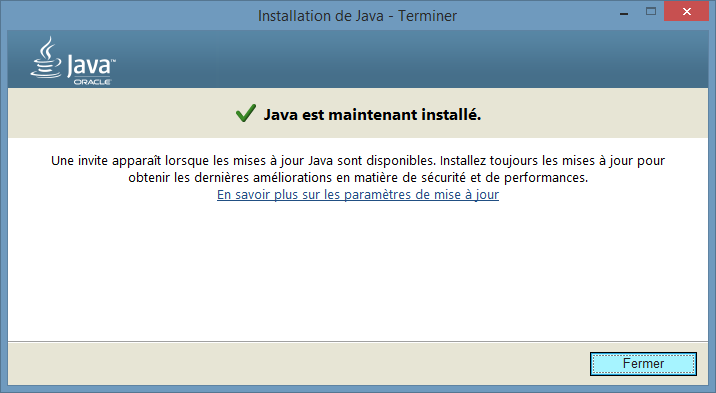Minimize the Java installation window
This screenshot has width=716, height=393.
click(624, 13)
